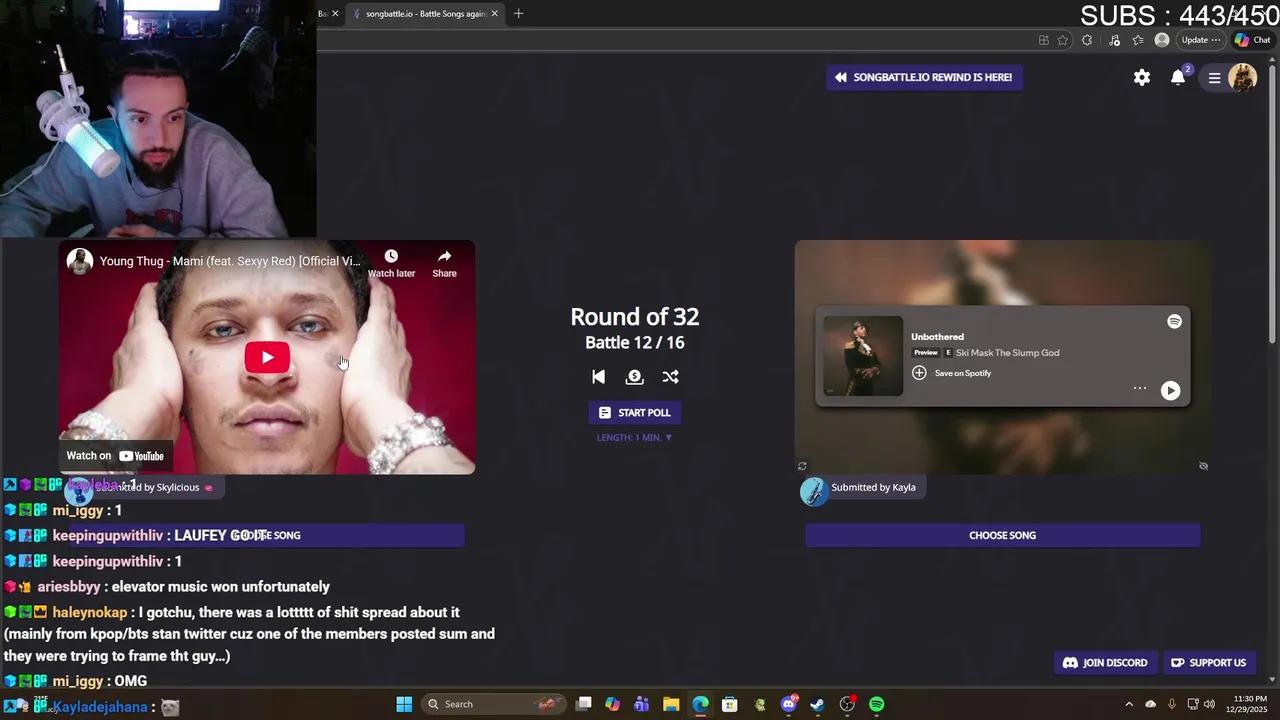
Task: Open the hamburger menu
Action: [x=1214, y=77]
